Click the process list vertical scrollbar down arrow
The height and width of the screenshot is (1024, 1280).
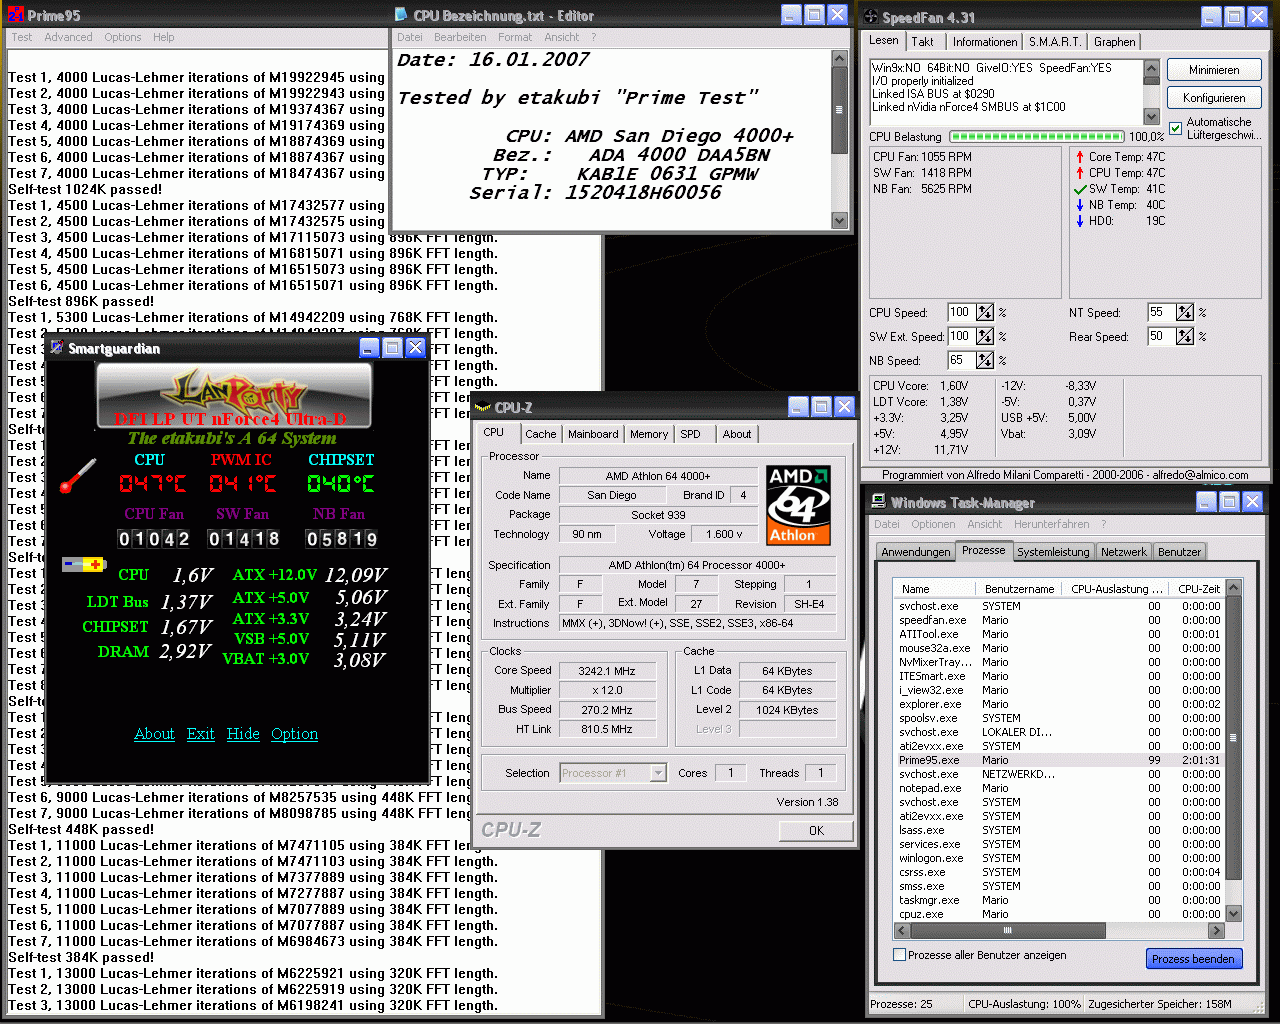click(1233, 913)
